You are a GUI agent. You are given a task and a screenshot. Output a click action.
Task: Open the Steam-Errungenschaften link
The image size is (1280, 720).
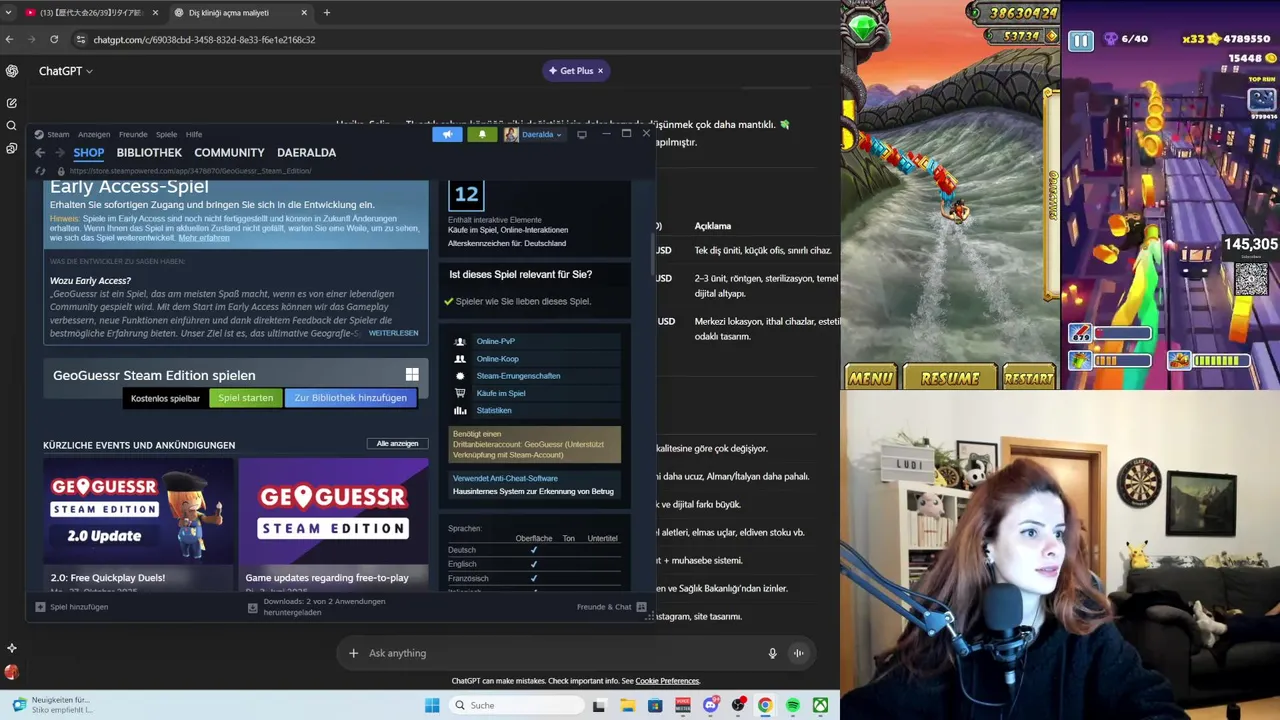pos(518,376)
